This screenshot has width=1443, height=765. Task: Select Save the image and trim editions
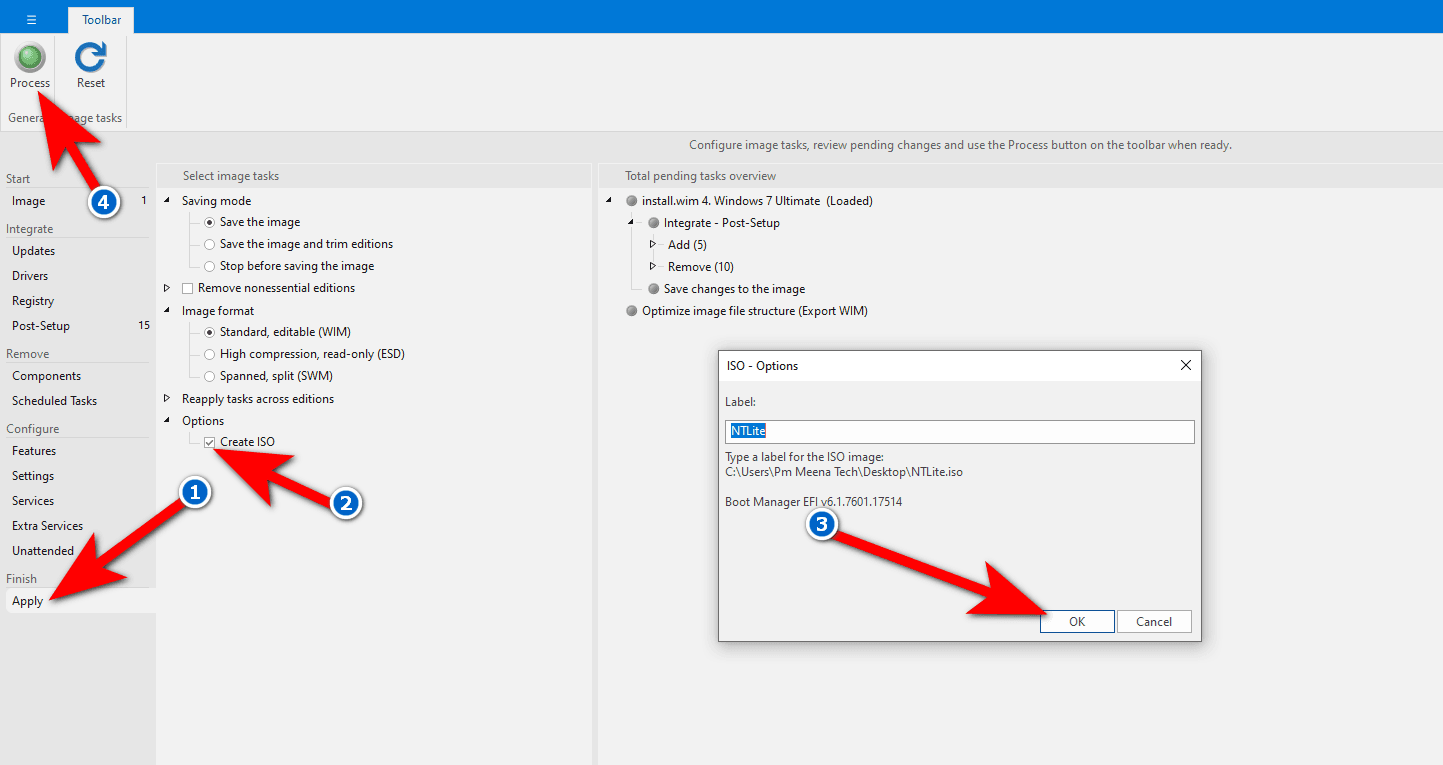click(x=209, y=244)
